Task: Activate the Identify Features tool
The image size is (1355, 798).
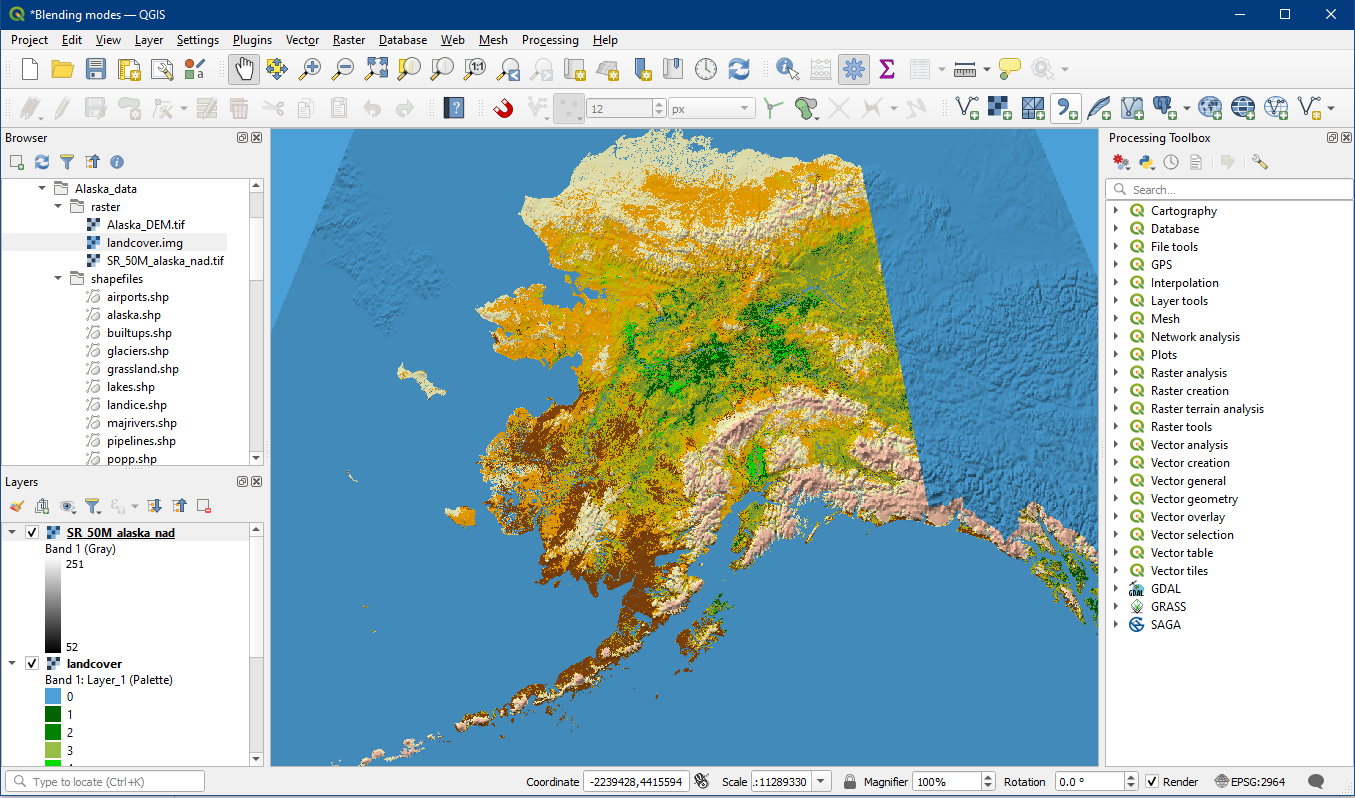Action: [x=787, y=69]
